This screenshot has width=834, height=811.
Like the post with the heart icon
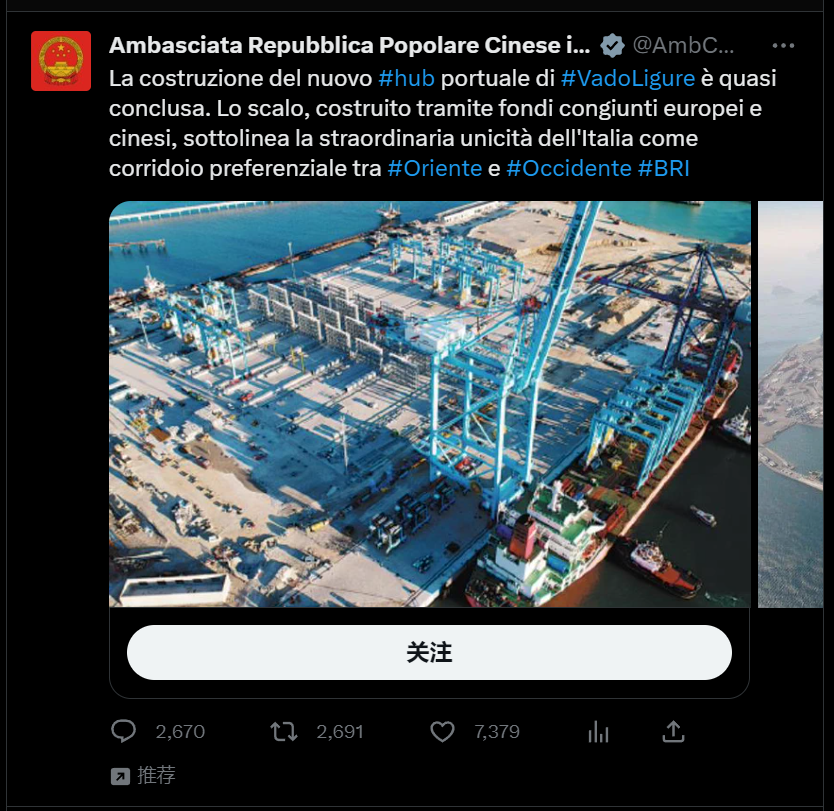(442, 732)
